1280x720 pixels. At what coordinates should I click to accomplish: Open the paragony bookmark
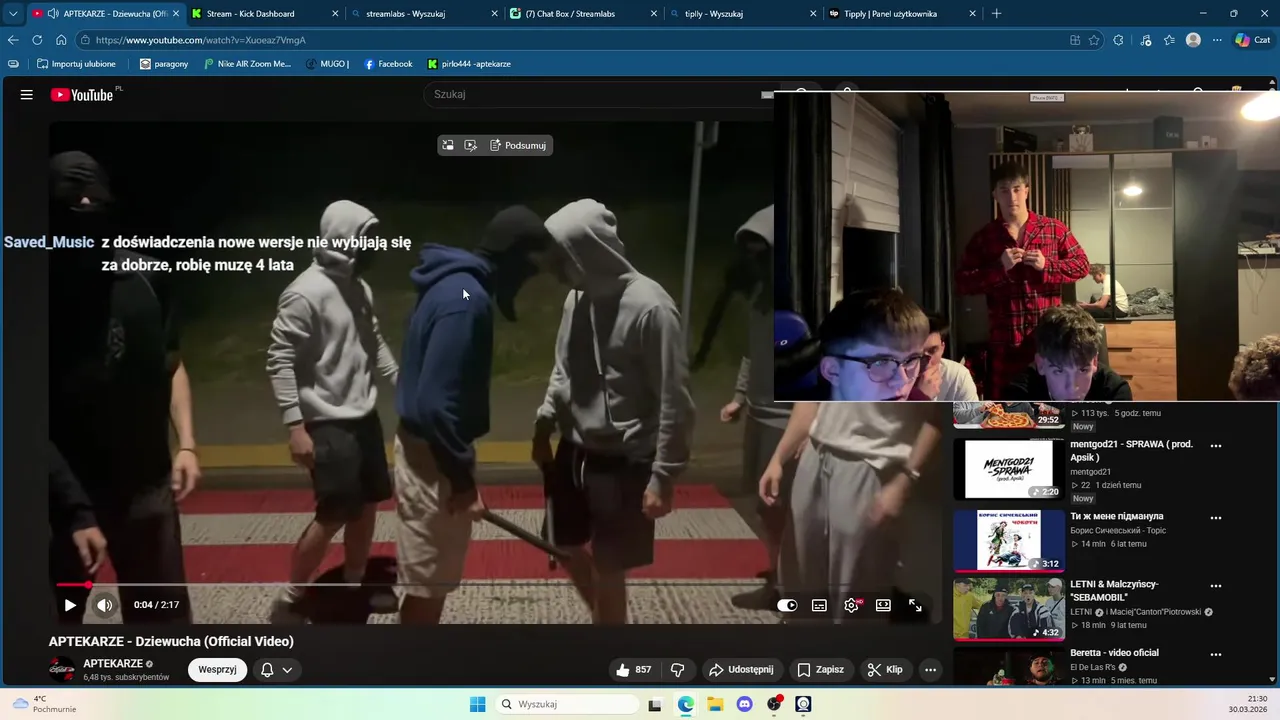(164, 64)
